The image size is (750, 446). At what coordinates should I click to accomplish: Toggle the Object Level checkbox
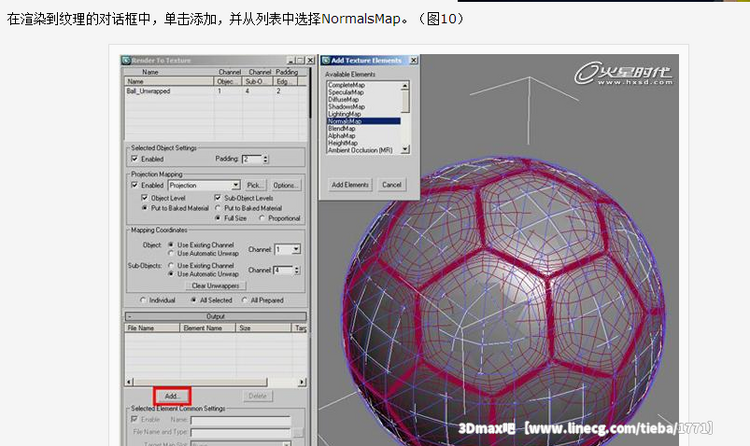pos(144,198)
